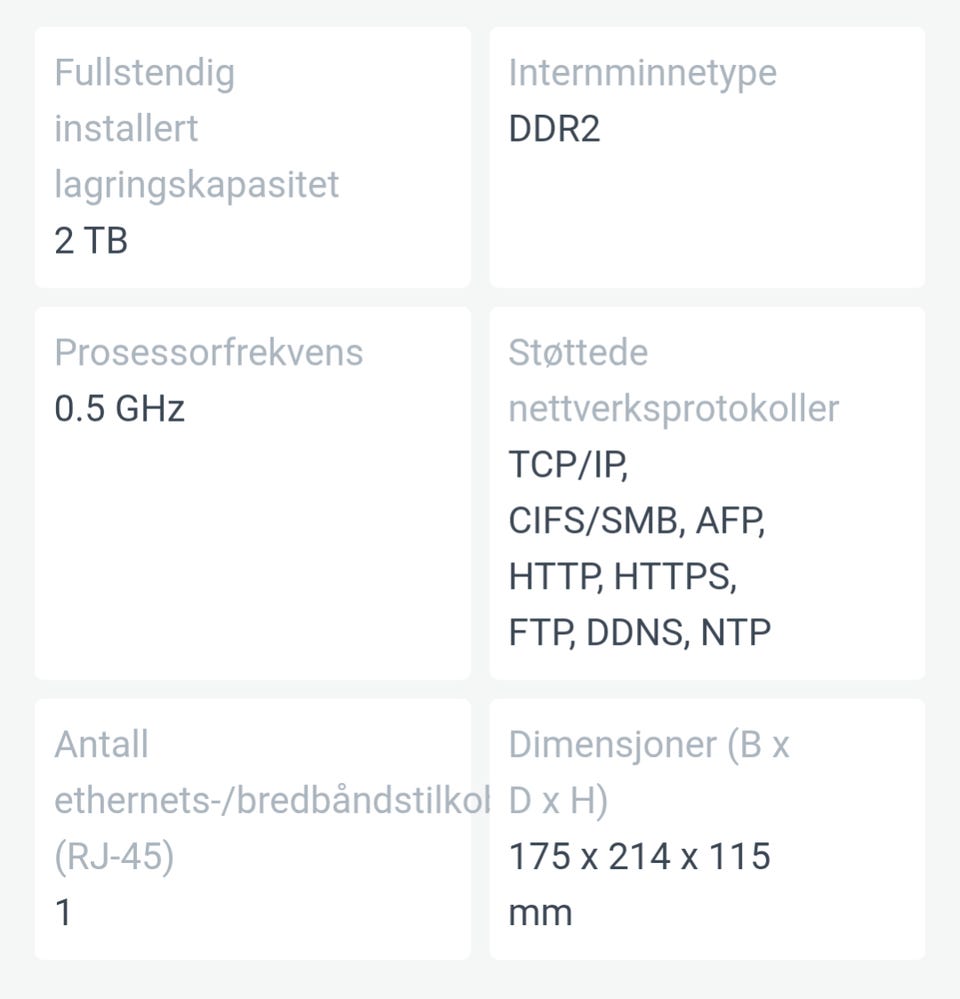960x999 pixels.
Task: Select the Dimensjoner (B x label
Action: (648, 744)
